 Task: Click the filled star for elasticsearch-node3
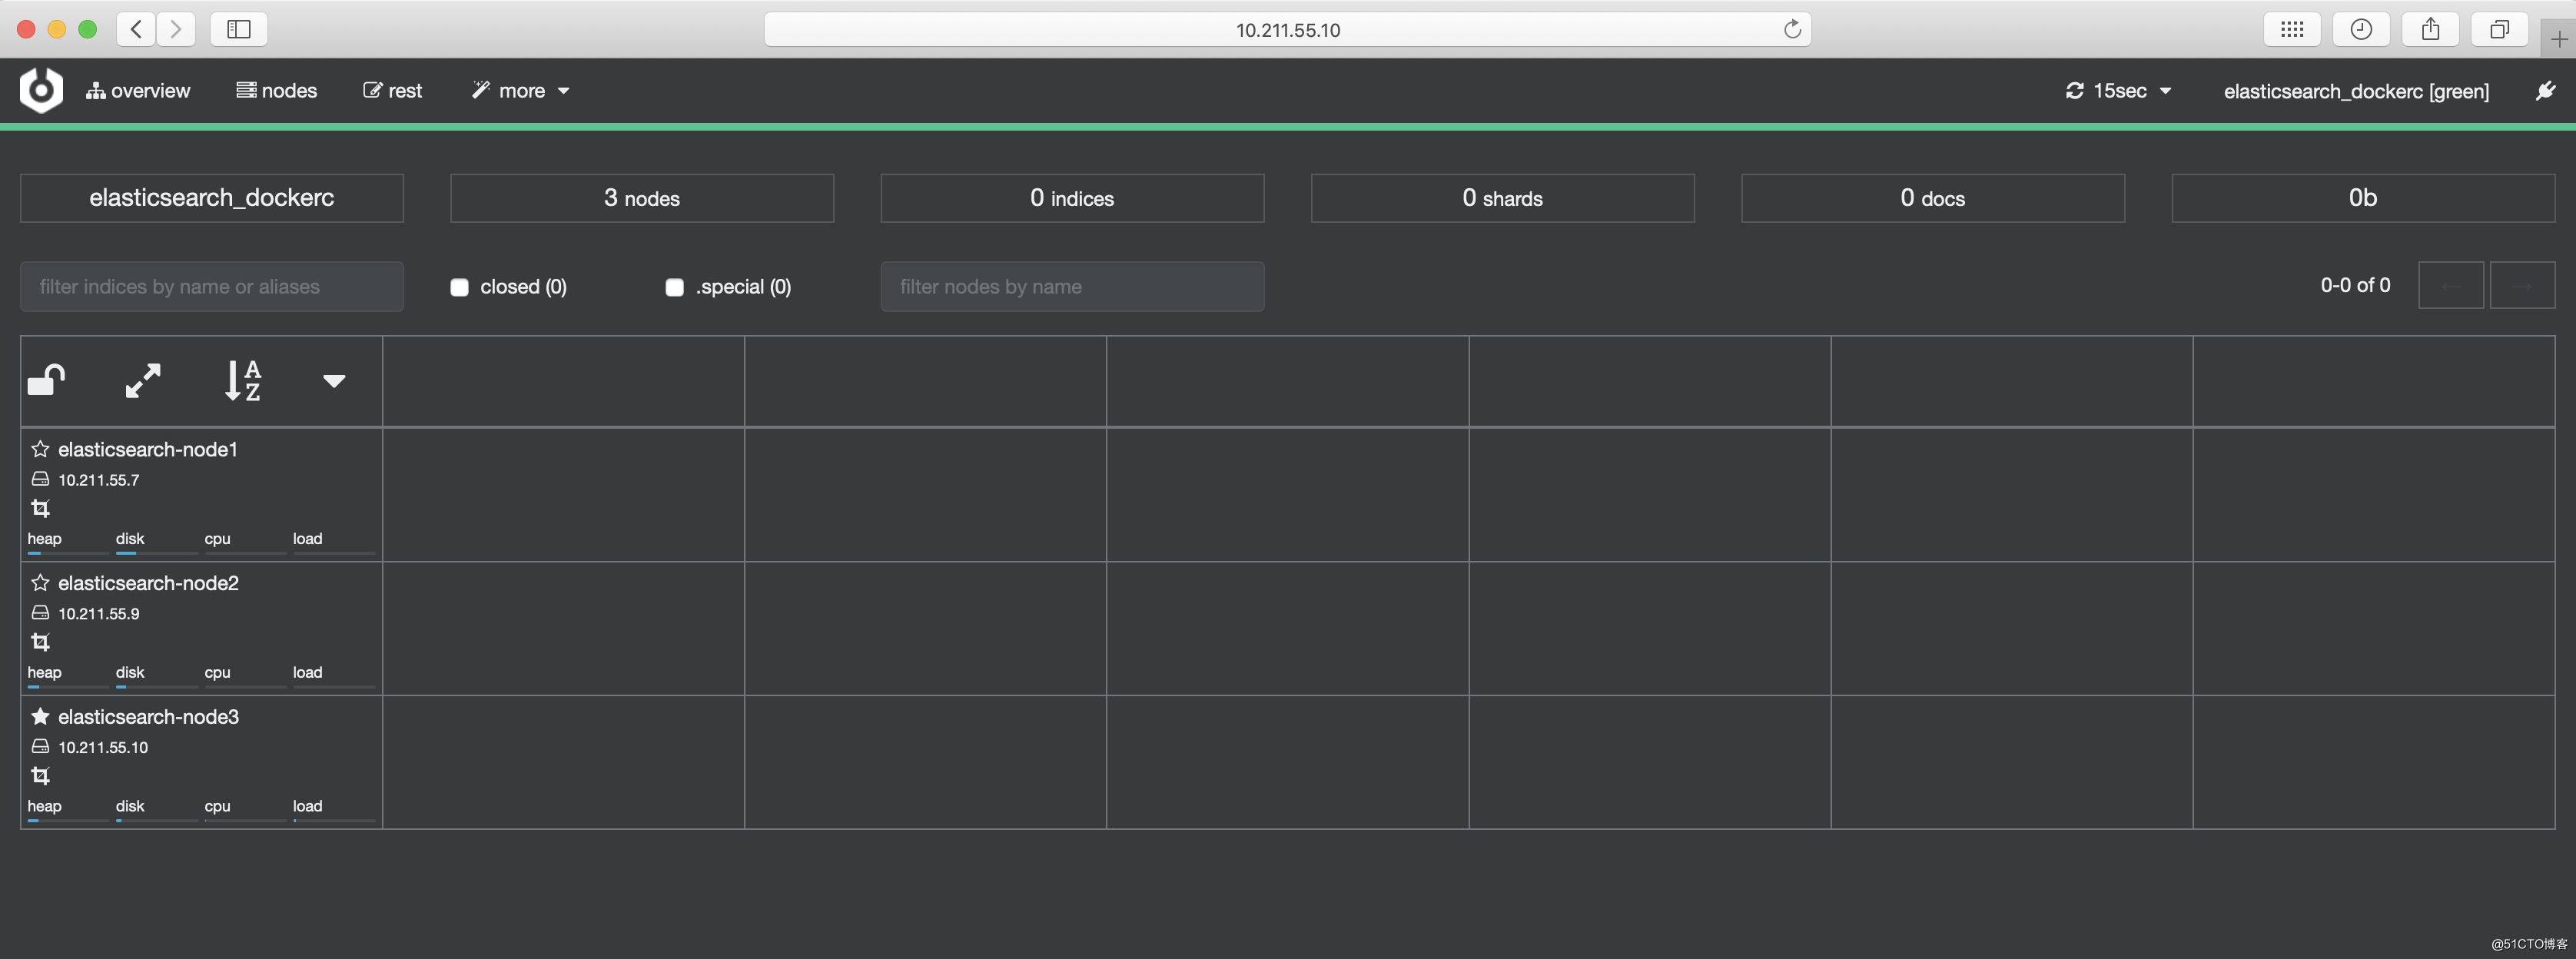40,717
